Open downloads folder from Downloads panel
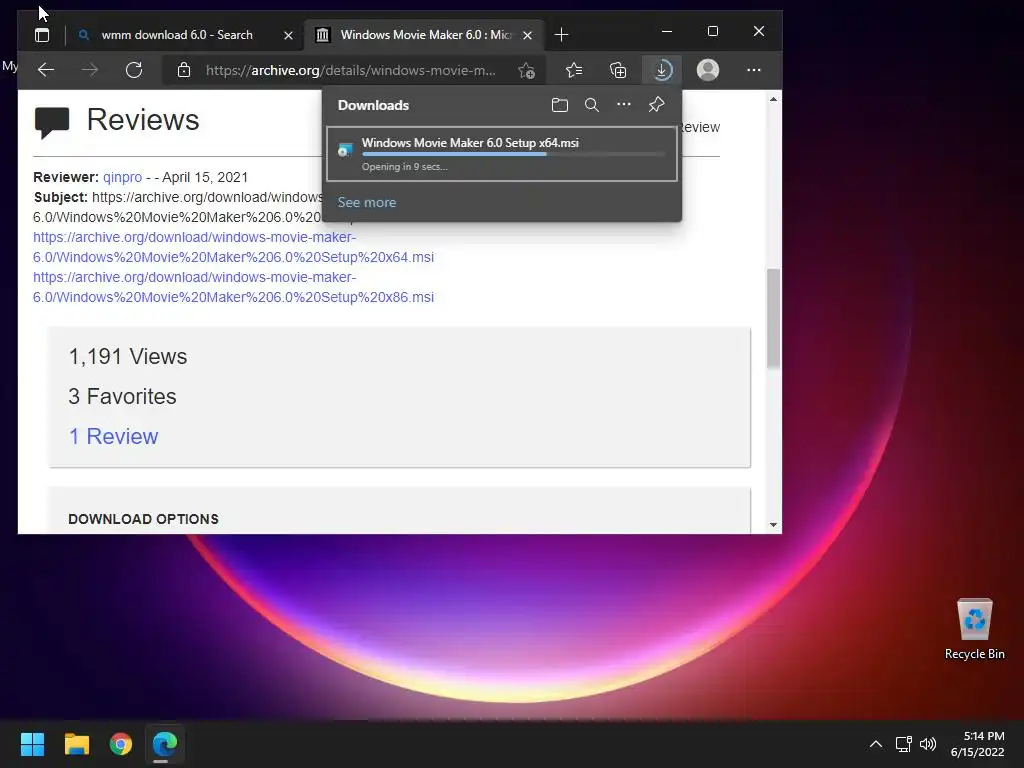 tap(560, 104)
